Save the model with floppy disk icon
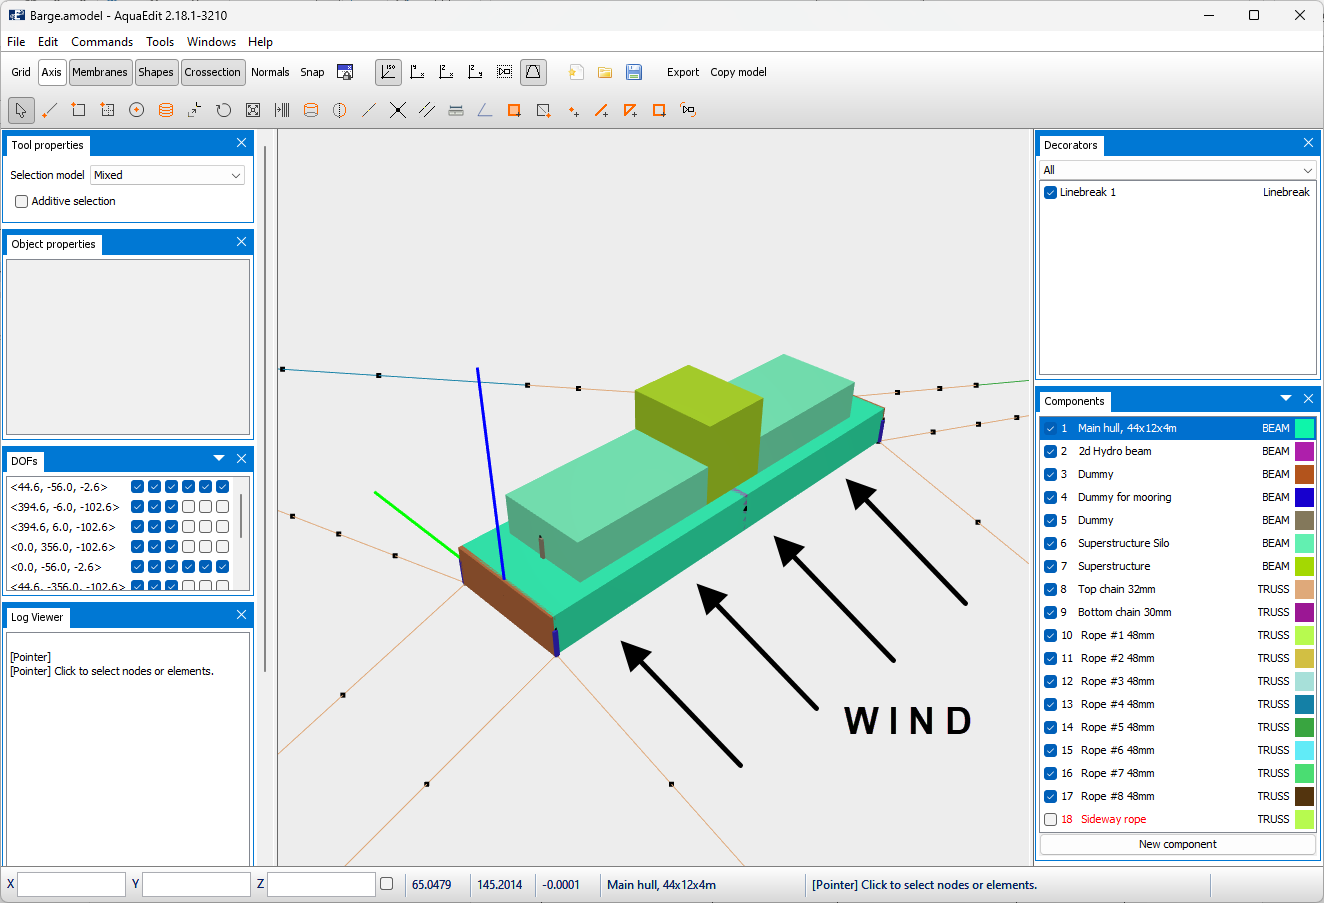The height and width of the screenshot is (903, 1324). click(x=634, y=72)
